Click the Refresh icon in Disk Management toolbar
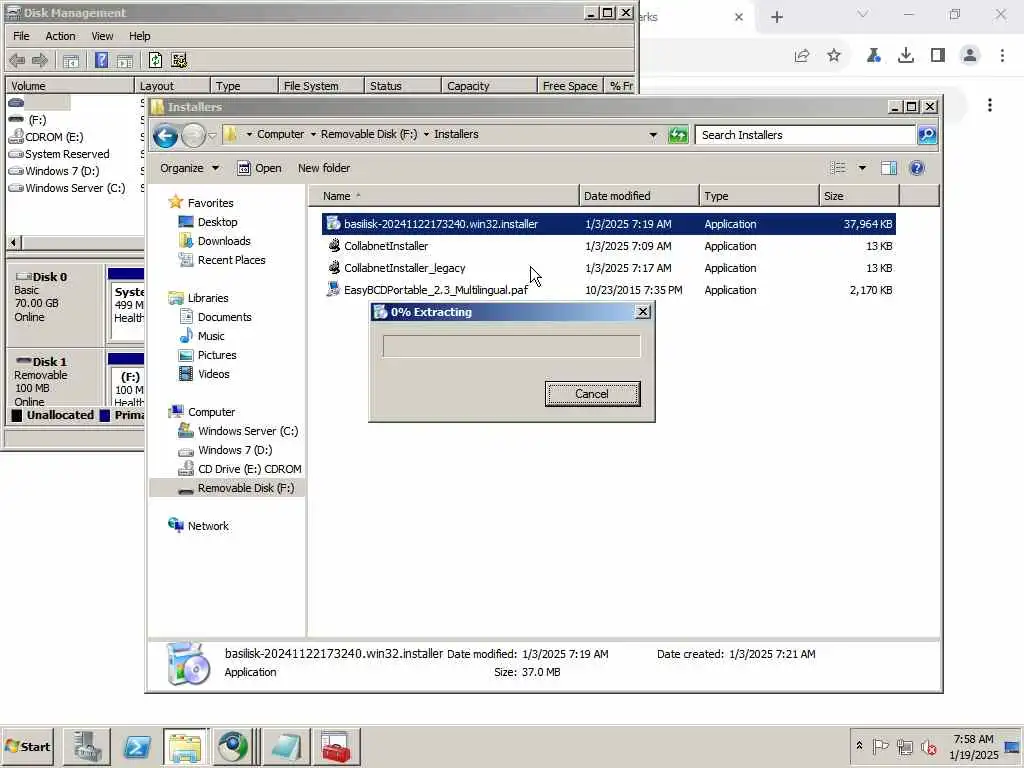 pos(155,61)
